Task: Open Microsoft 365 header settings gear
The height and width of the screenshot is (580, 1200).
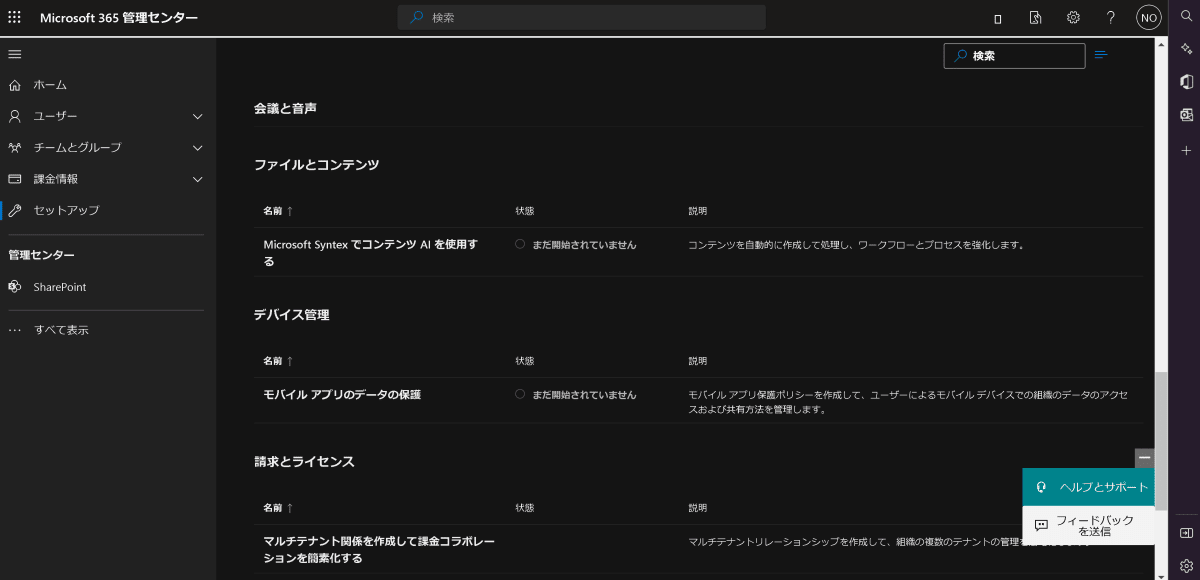Action: 1073,18
